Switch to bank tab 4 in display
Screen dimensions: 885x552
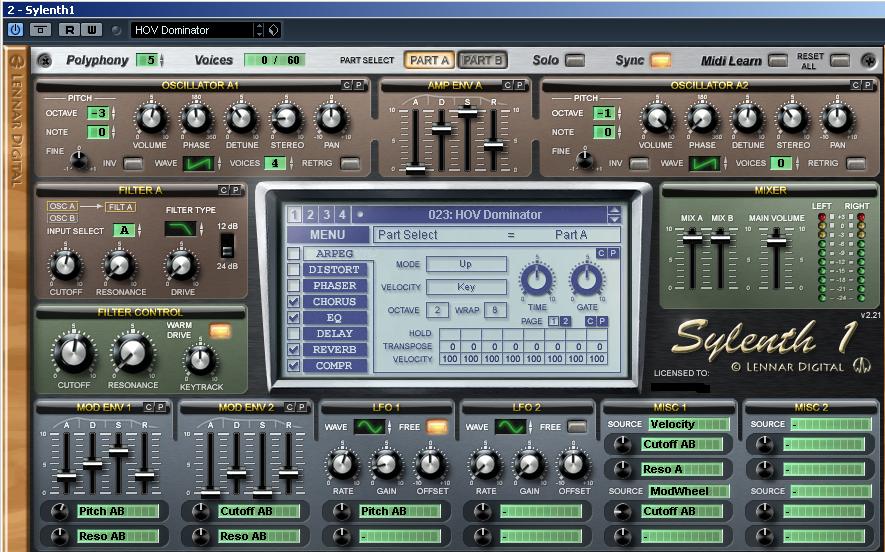pos(342,214)
